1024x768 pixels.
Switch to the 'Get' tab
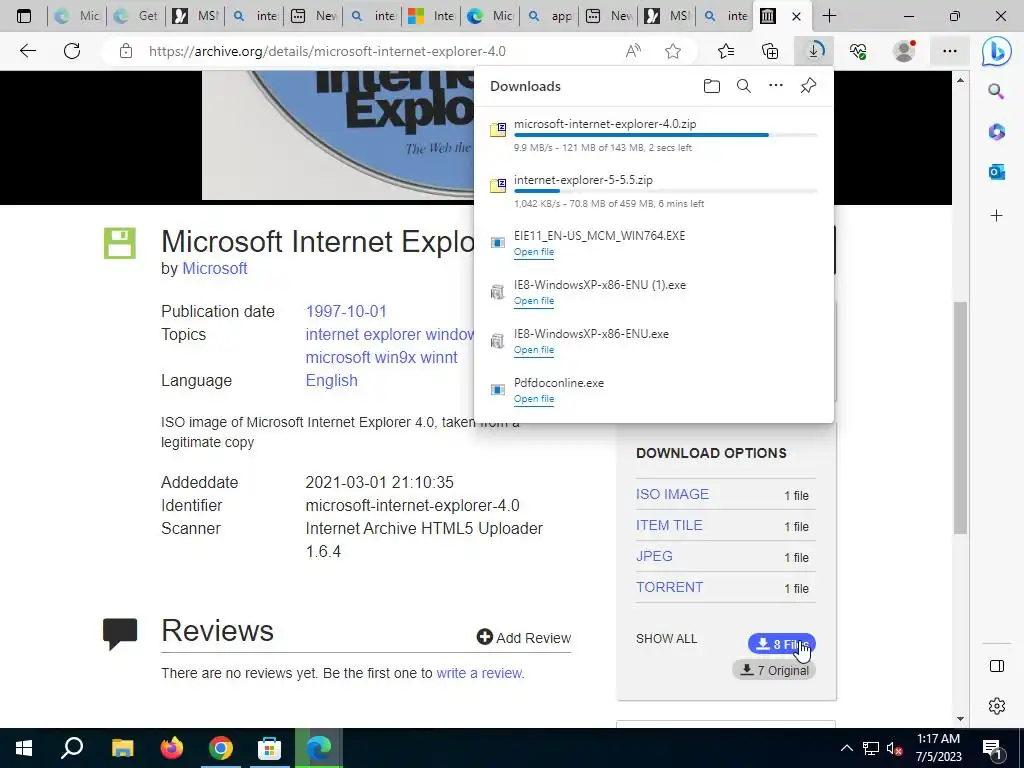point(136,16)
